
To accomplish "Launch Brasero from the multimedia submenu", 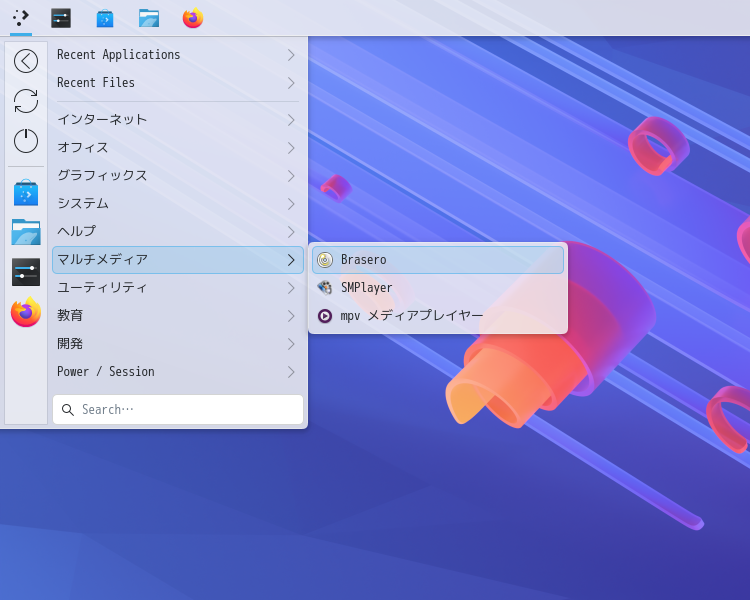I will click(438, 260).
